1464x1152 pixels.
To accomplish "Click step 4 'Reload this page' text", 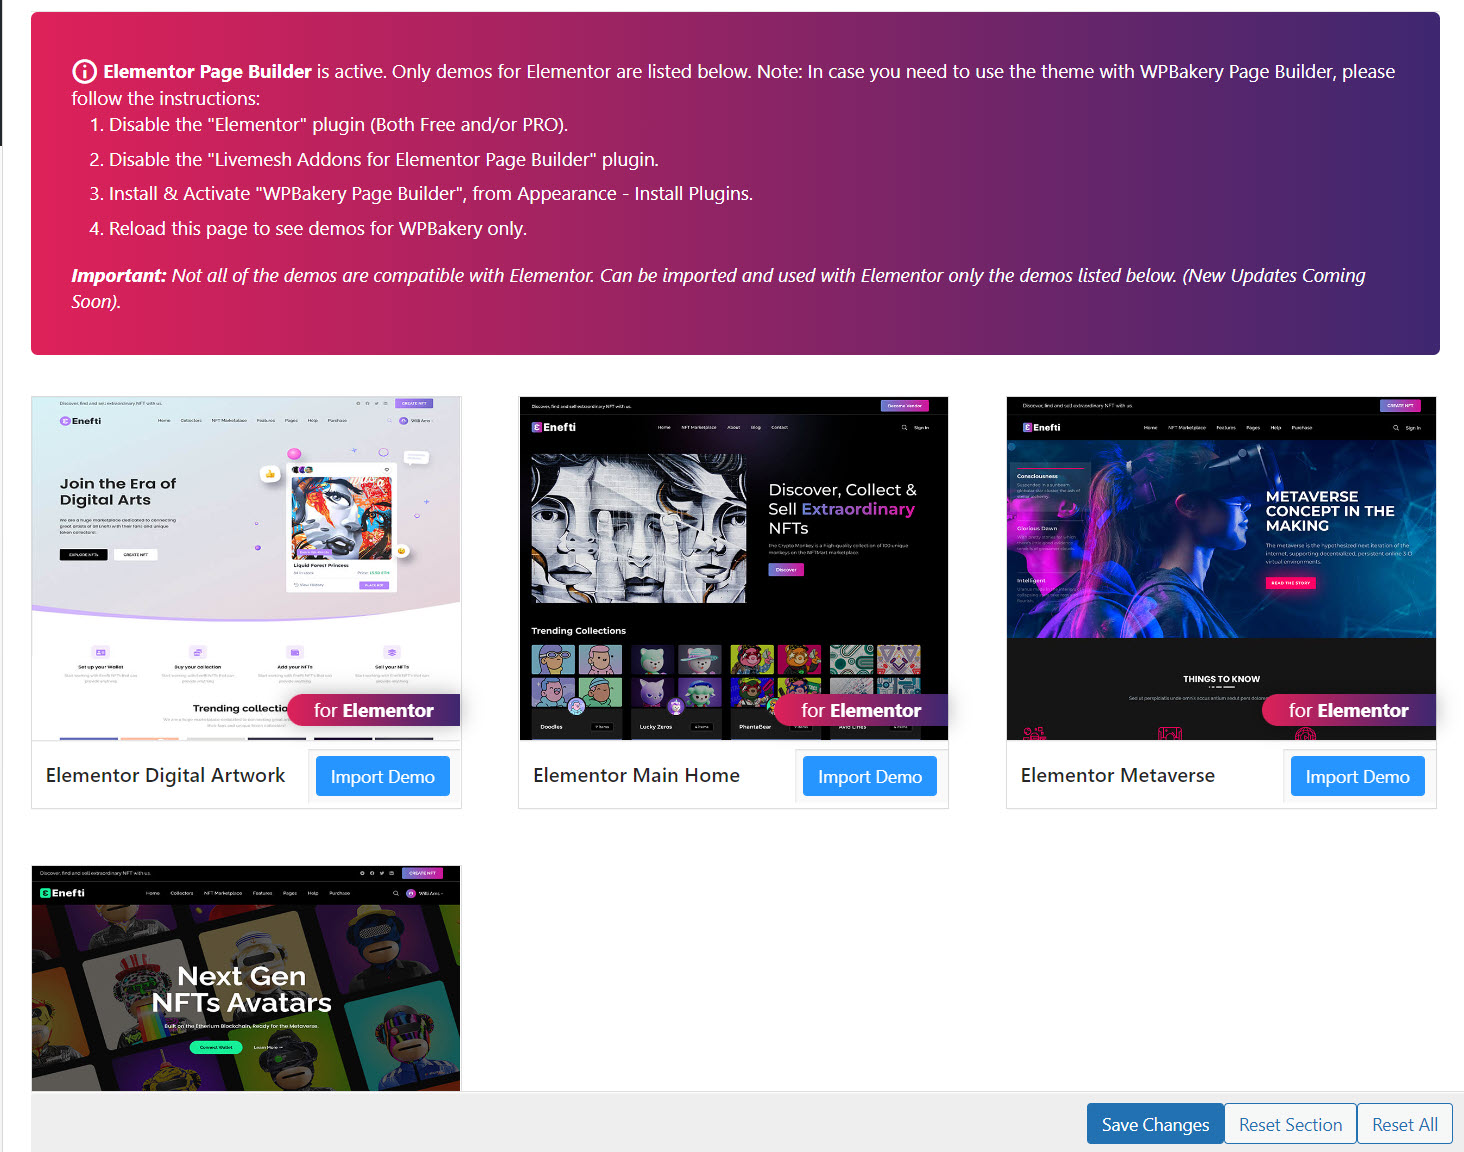I will 317,228.
